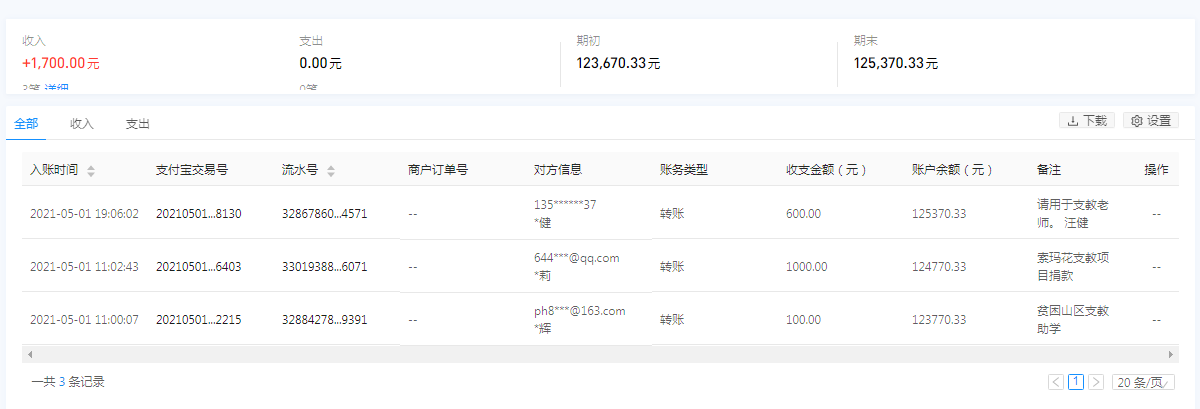Switch to the 支出 tab
Screen dimensions: 1200x409
pyautogui.click(x=138, y=124)
